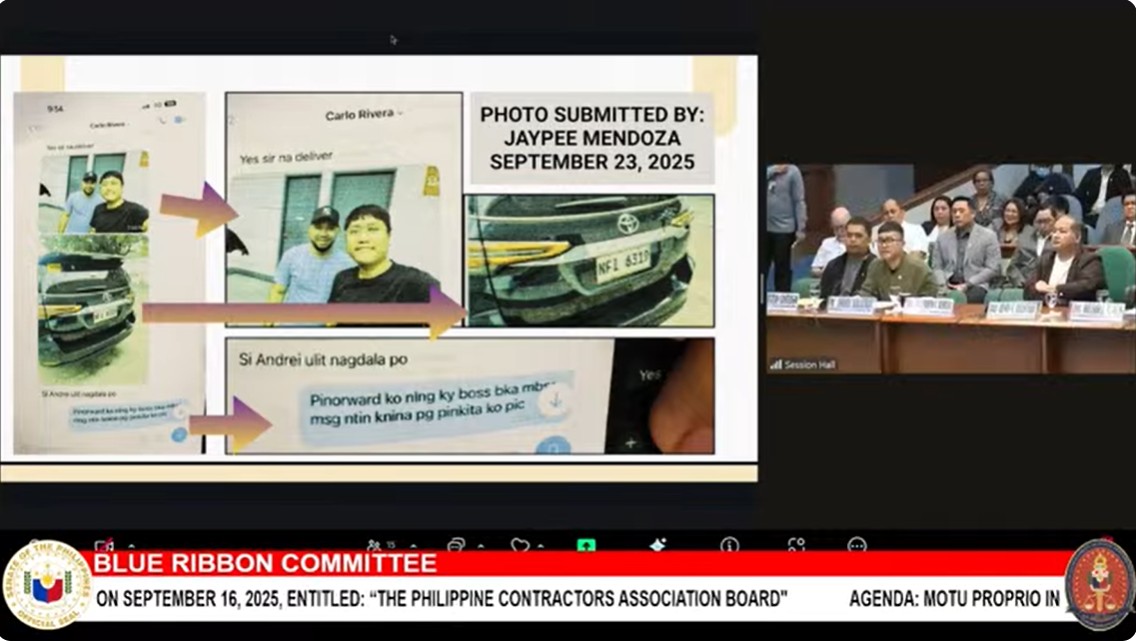Open the AI companion sparkle icon
The image size is (1136, 641).
point(657,545)
